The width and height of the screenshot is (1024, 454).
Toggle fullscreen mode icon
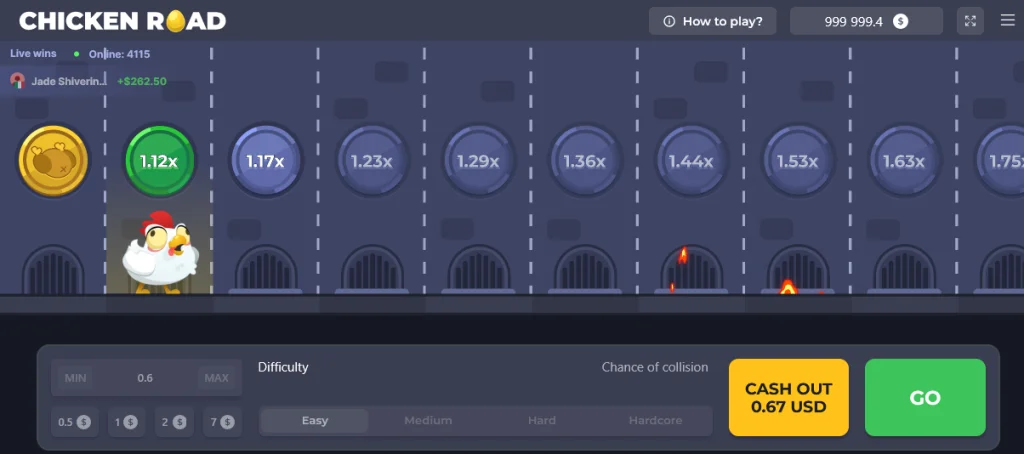coord(970,21)
